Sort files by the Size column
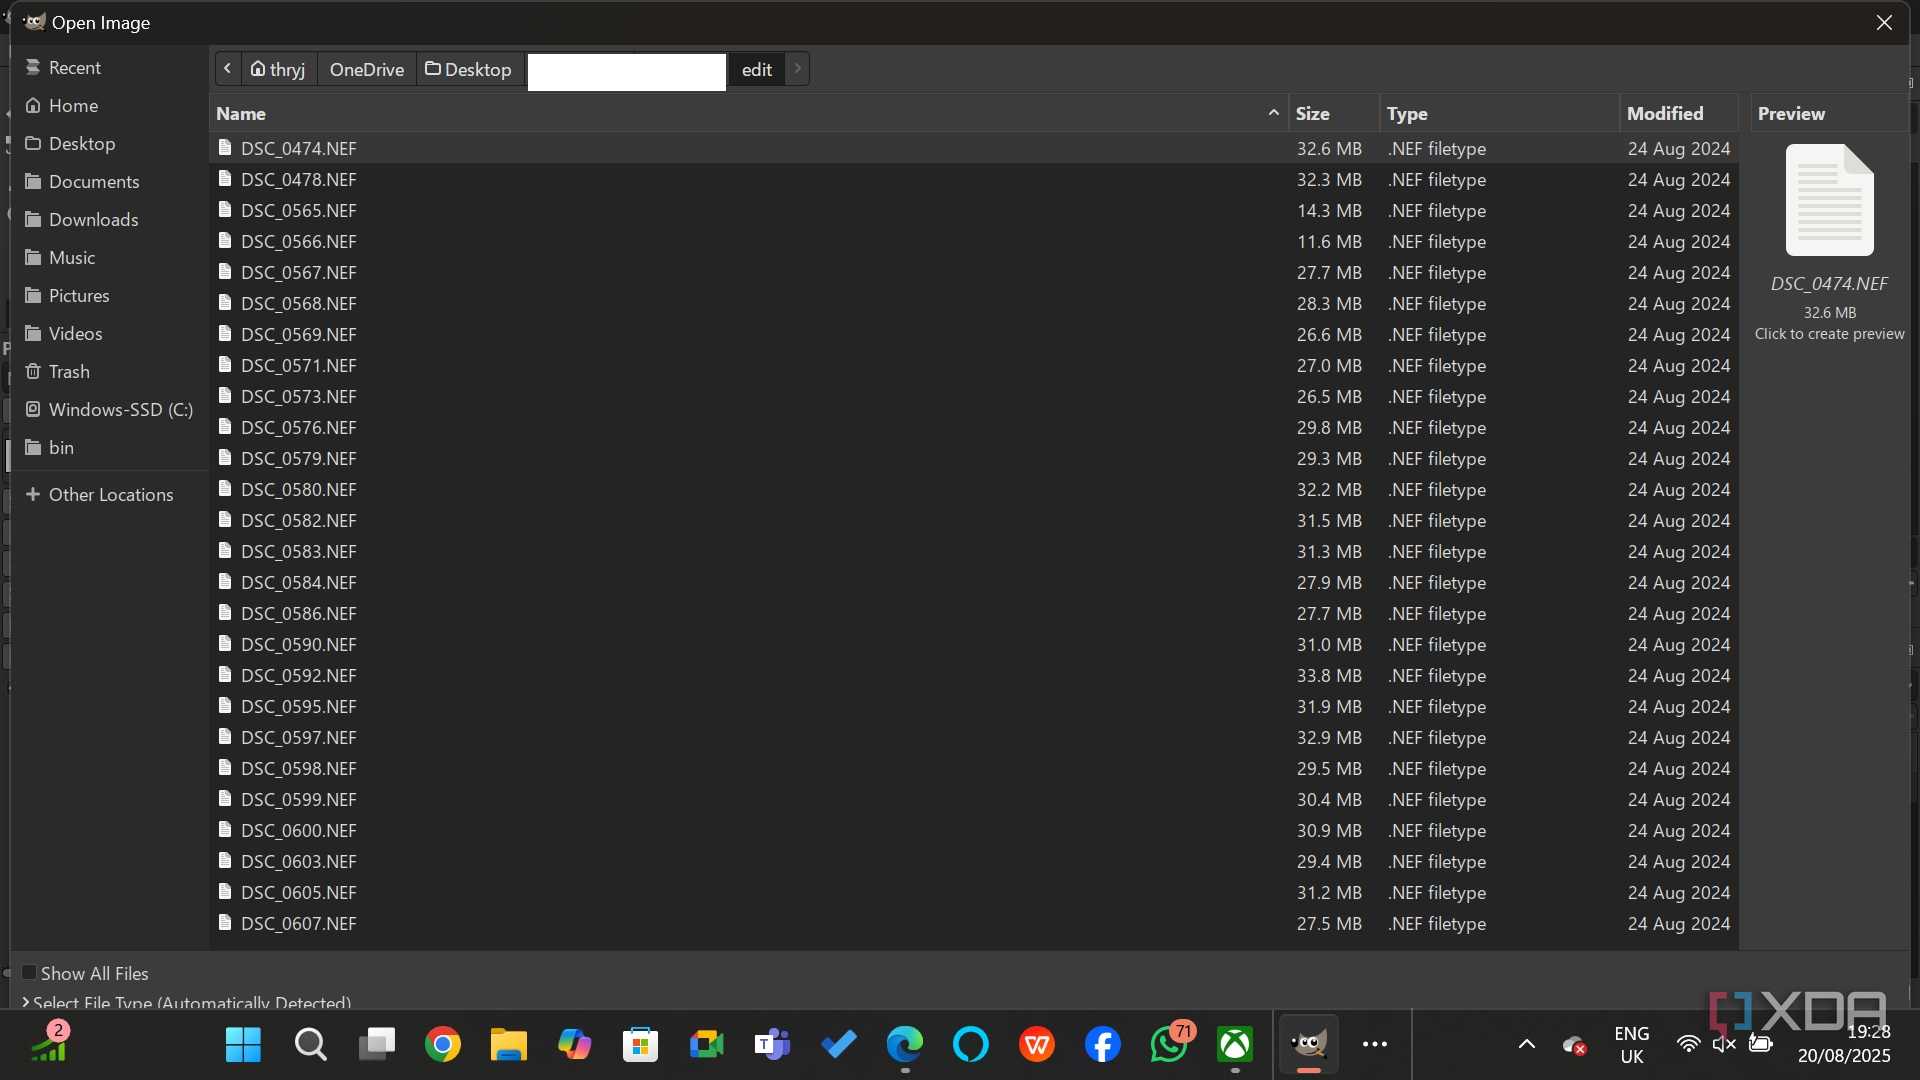Viewport: 1920px width, 1080px height. pos(1333,113)
